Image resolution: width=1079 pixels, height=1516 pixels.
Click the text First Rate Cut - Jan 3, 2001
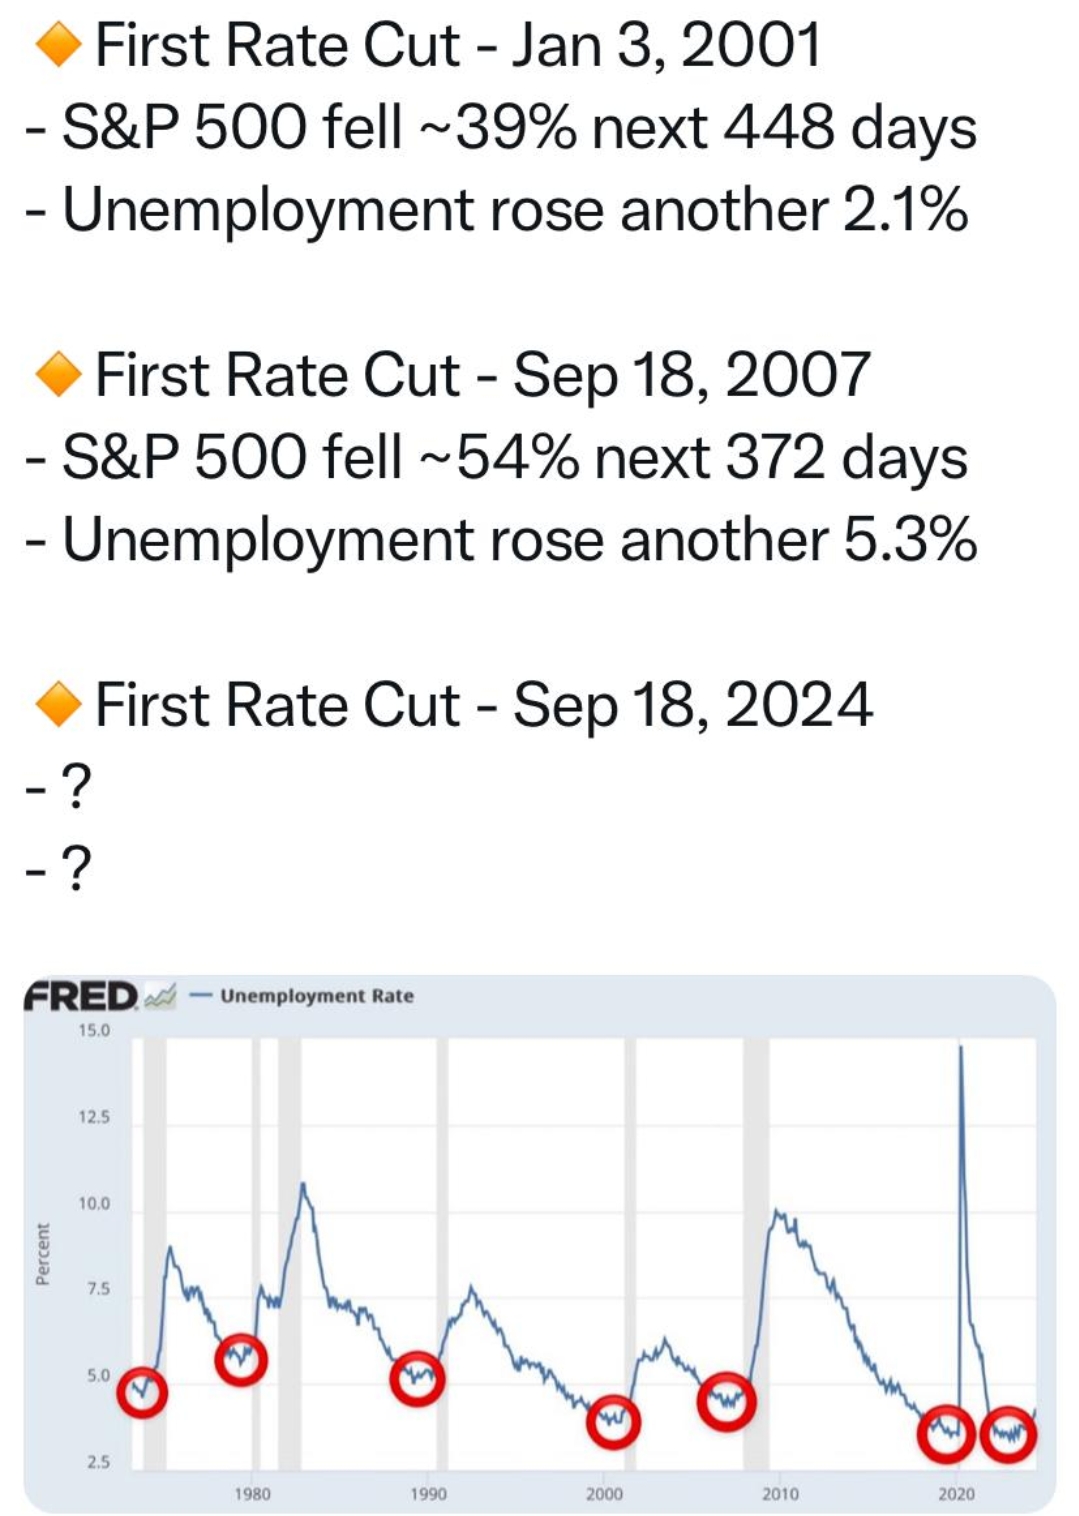[457, 46]
